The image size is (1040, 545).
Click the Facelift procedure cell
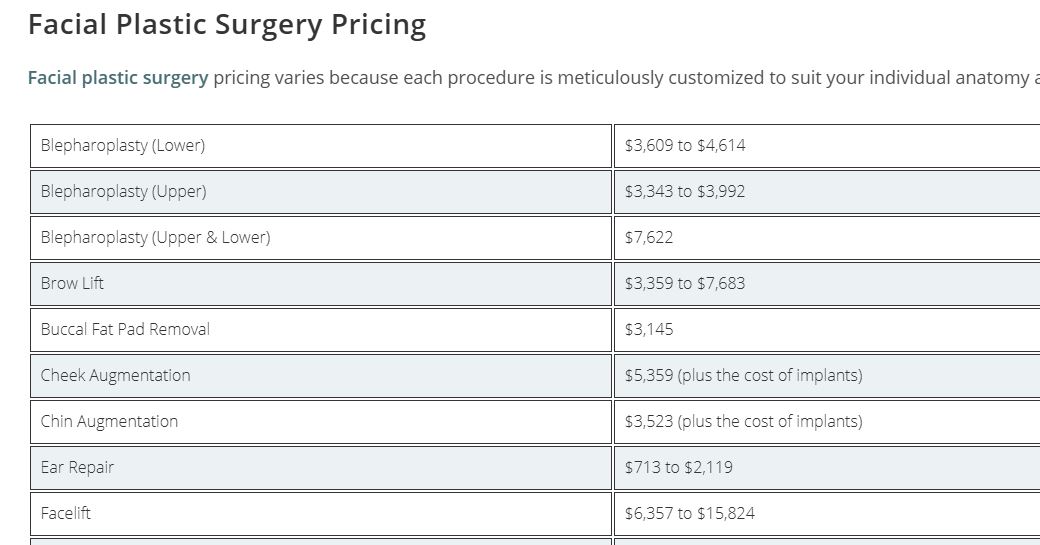321,513
